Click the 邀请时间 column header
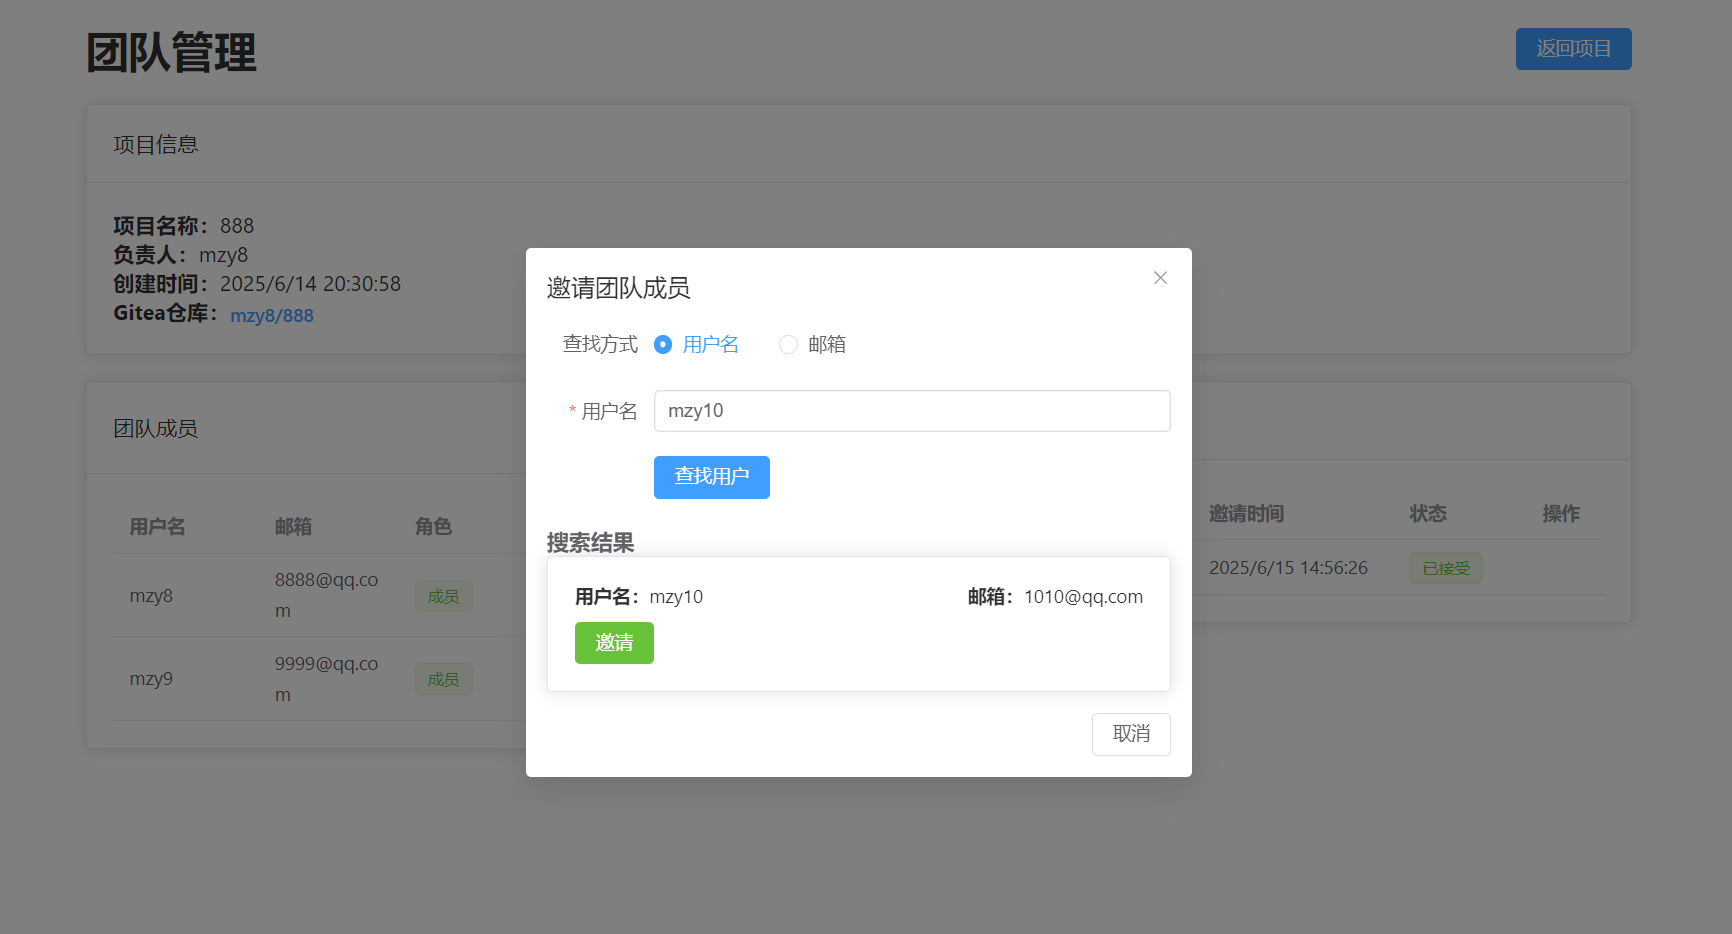 tap(1246, 513)
